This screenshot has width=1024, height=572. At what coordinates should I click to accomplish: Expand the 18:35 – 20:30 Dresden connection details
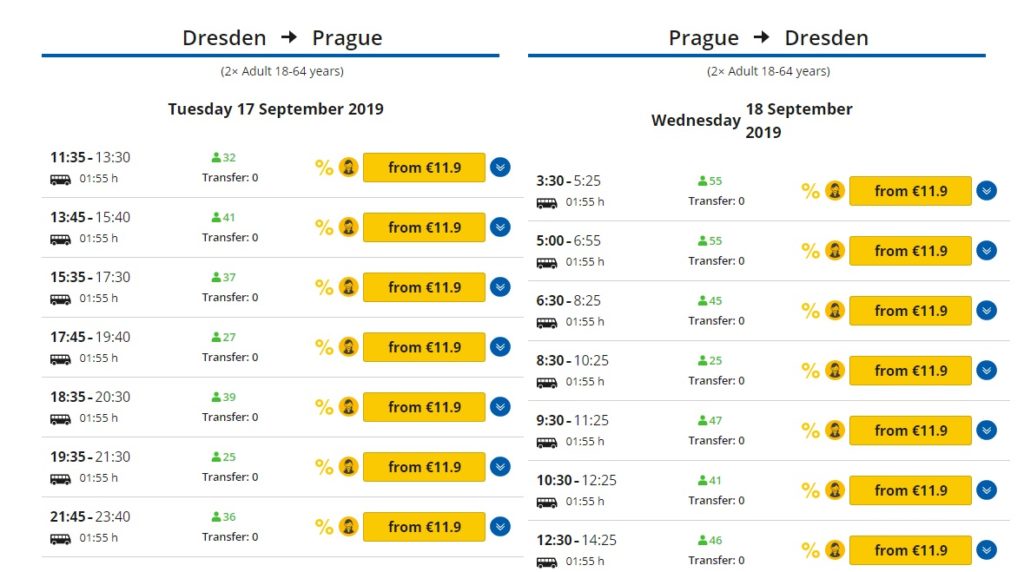point(501,407)
